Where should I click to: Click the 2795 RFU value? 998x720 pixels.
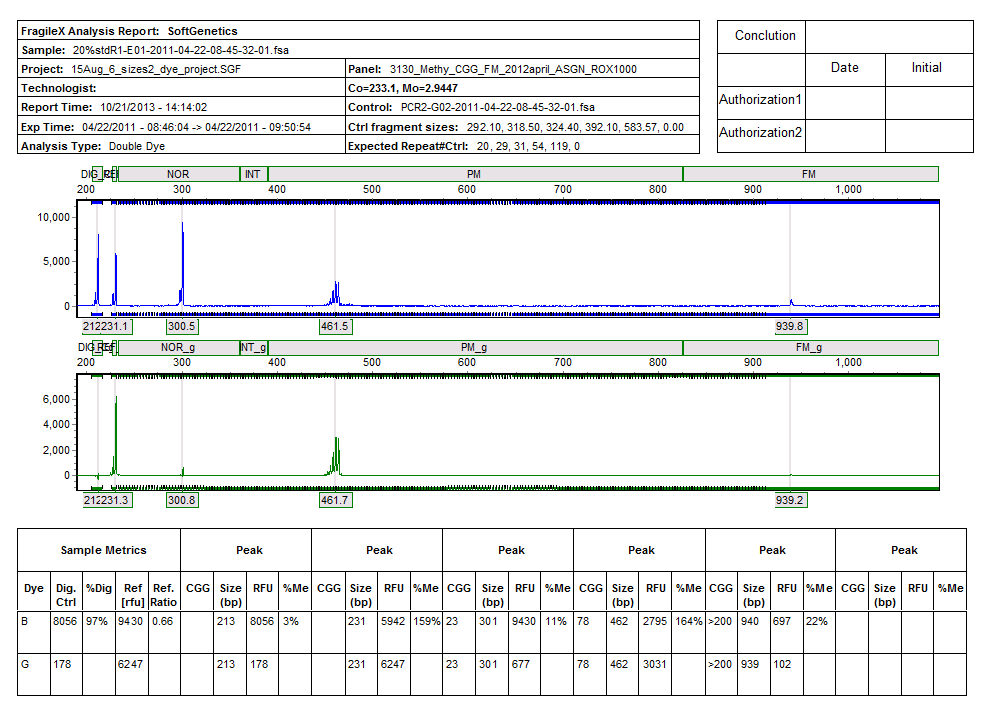click(654, 621)
